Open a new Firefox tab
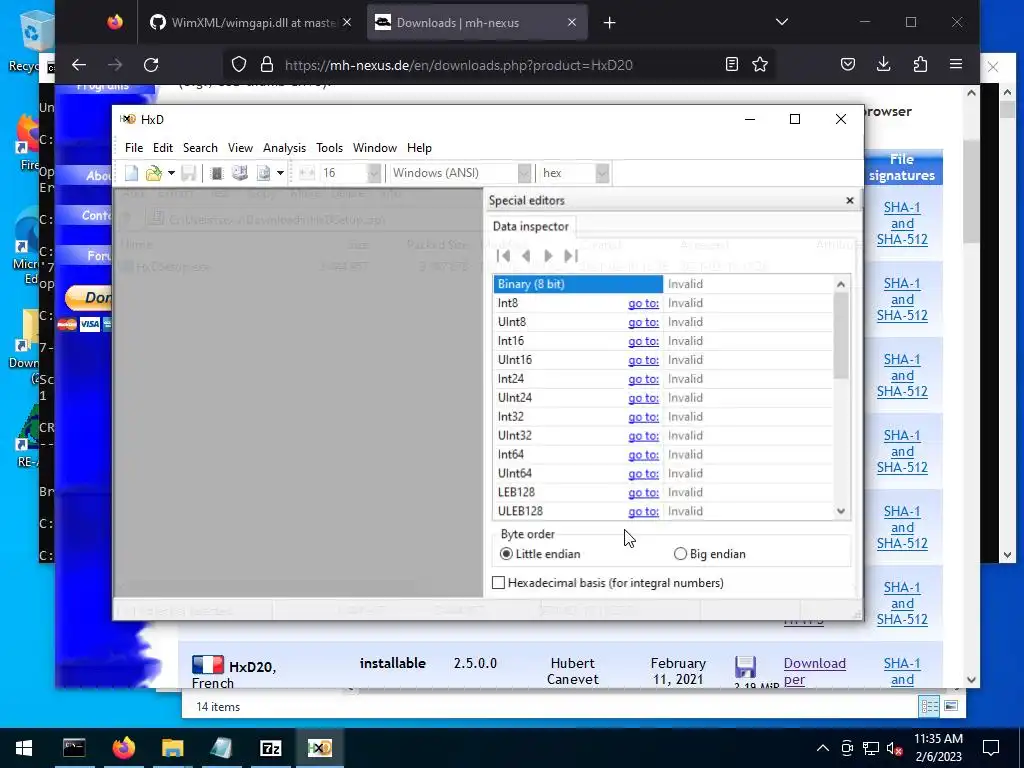The image size is (1024, 768). (x=609, y=23)
